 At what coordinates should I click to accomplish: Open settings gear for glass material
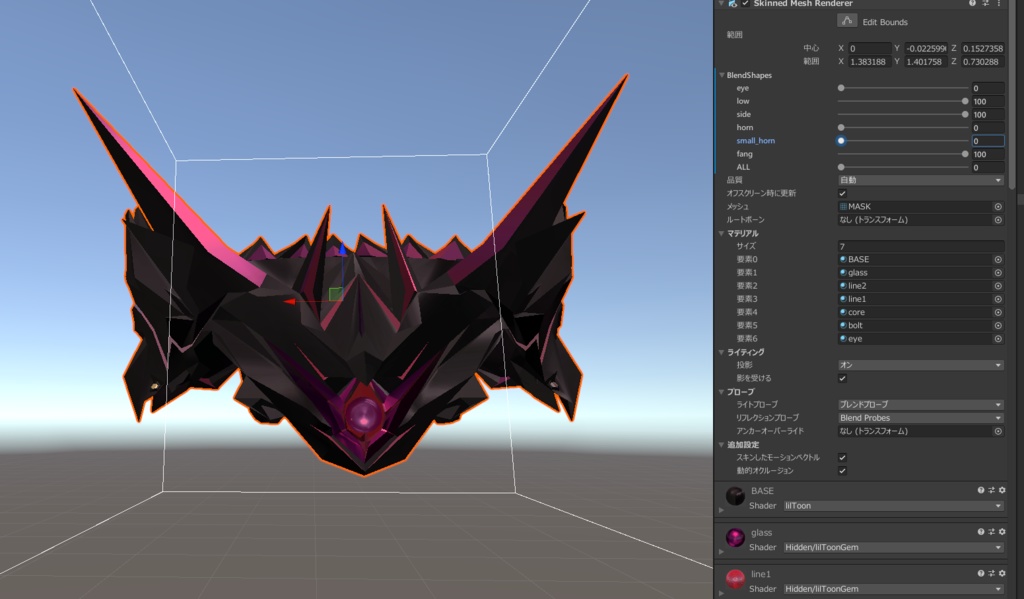[1002, 532]
